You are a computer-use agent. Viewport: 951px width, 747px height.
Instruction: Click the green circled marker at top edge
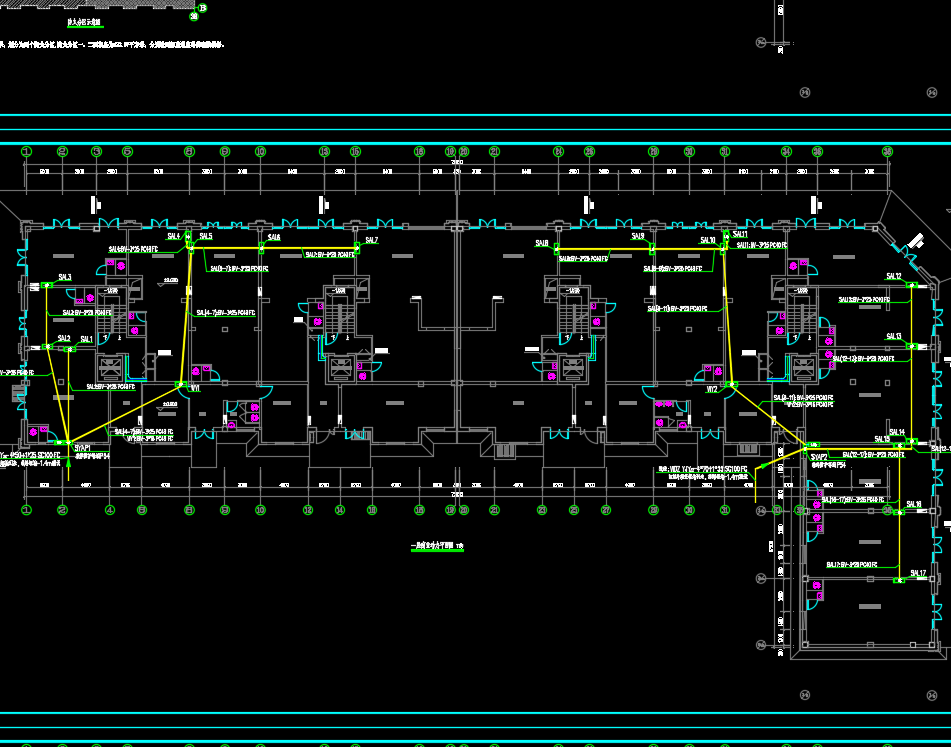[x=202, y=9]
